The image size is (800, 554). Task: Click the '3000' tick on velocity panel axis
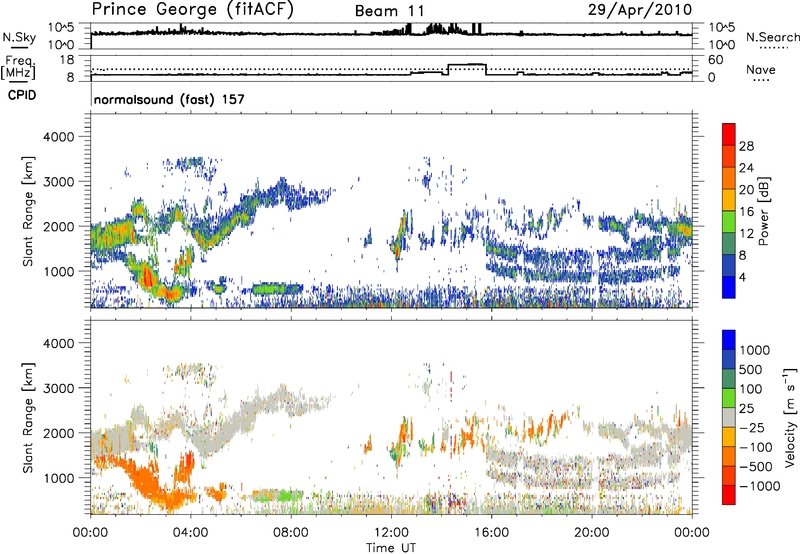58,388
